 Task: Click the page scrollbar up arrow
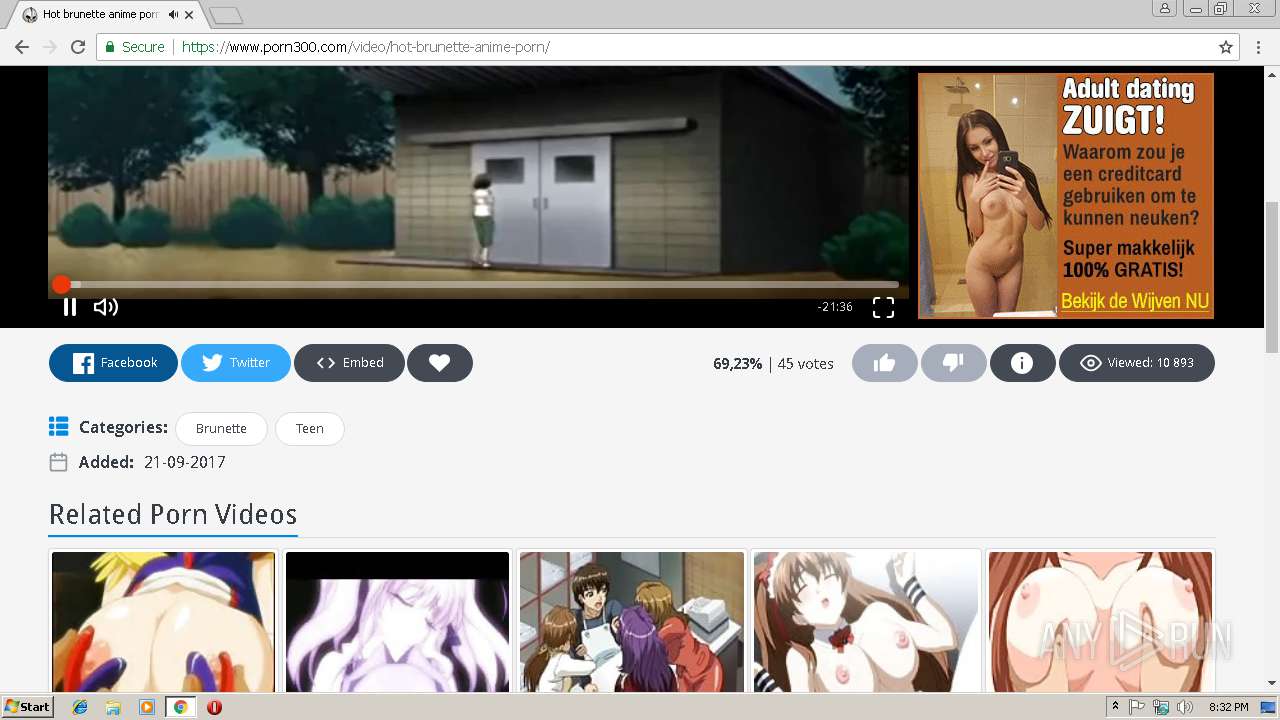coord(1272,73)
